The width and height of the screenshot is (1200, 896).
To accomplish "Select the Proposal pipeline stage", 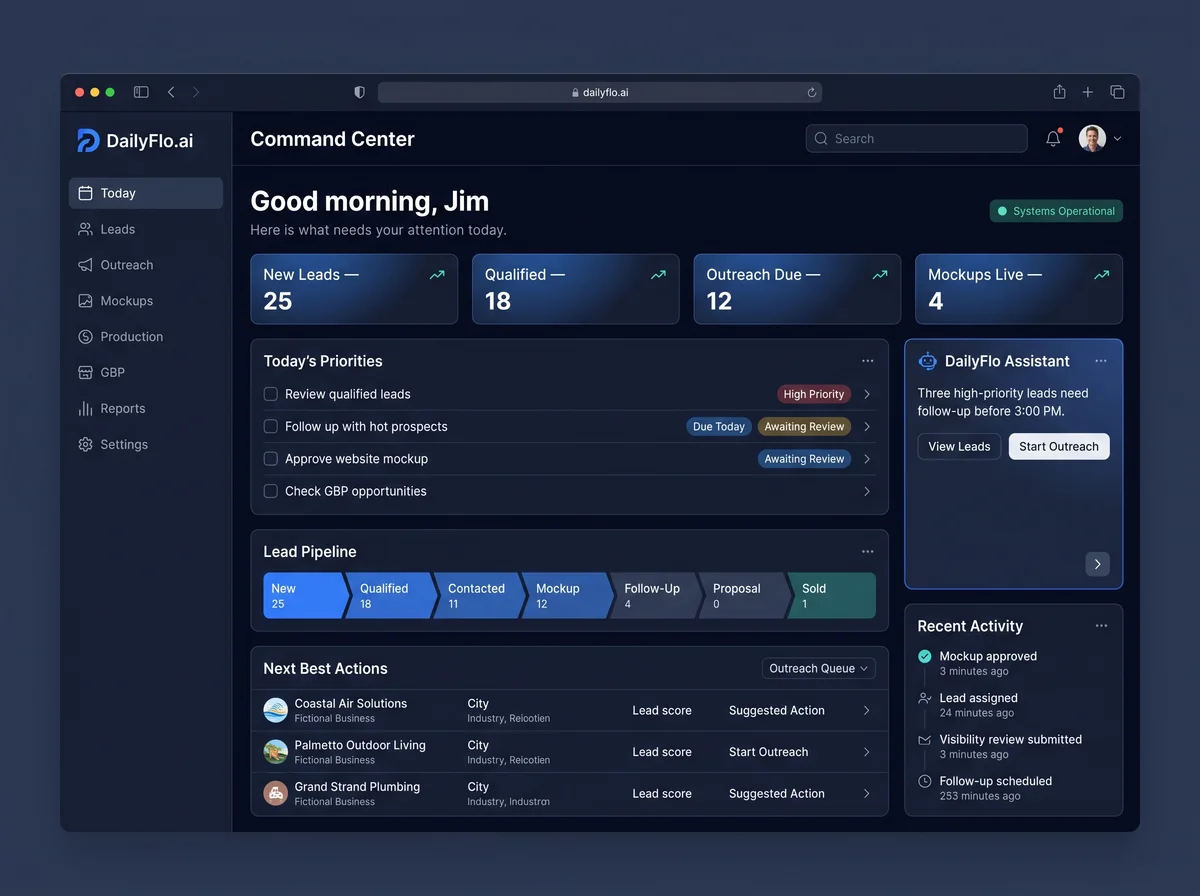I will click(x=743, y=595).
